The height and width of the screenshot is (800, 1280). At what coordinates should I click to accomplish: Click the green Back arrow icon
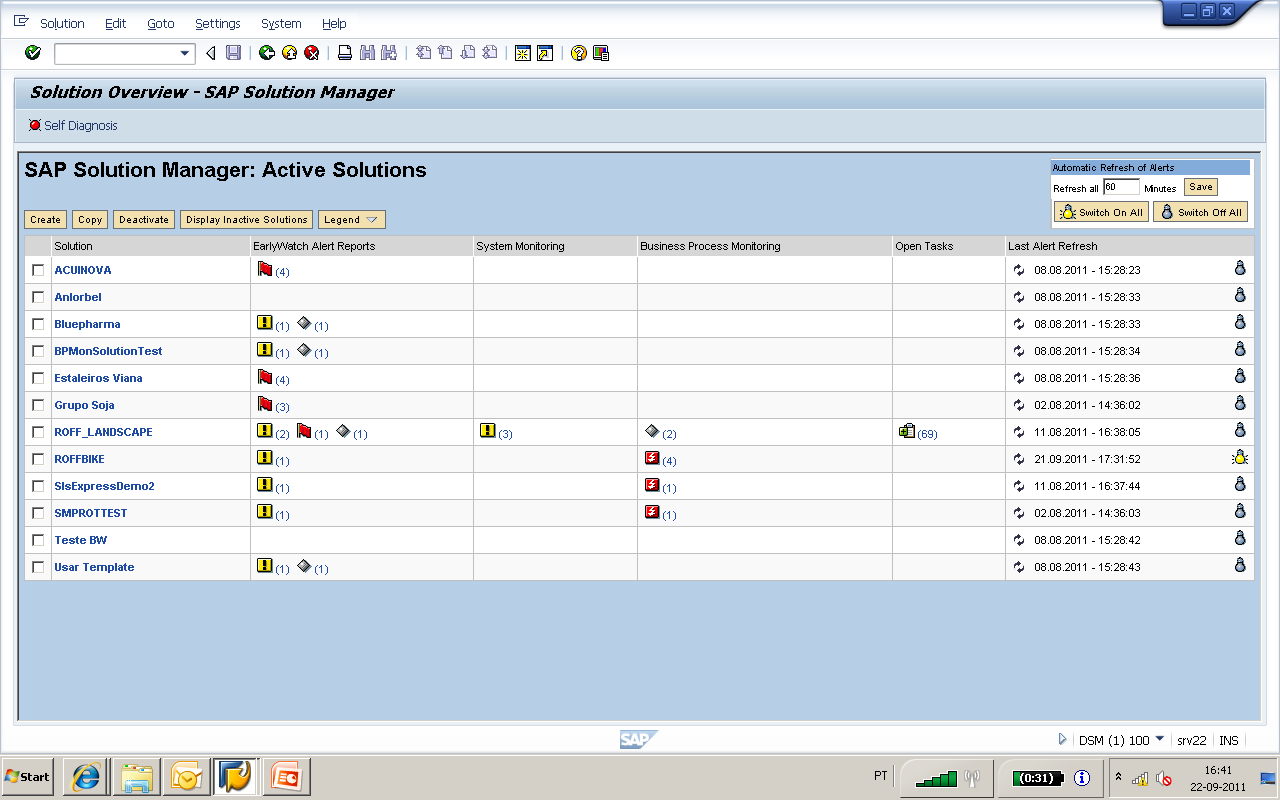(267, 53)
